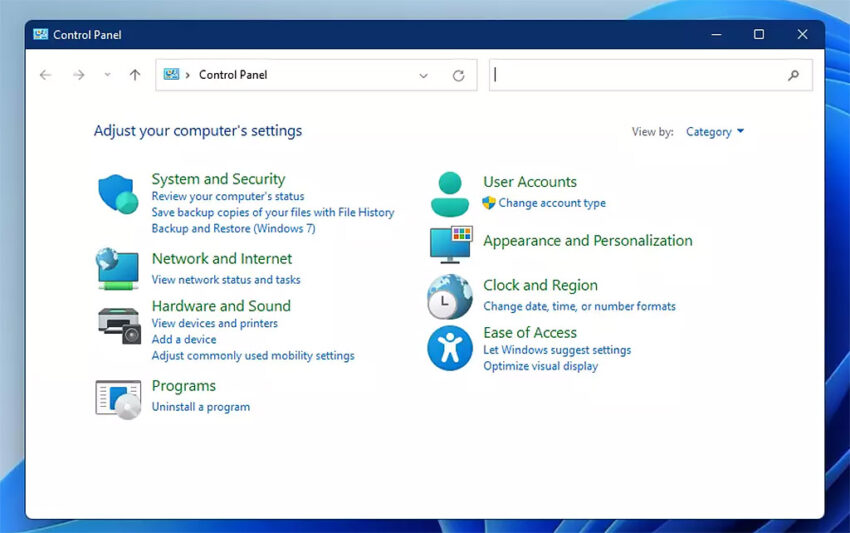Open Hardware and Sound category
Image resolution: width=850 pixels, height=533 pixels.
point(221,306)
